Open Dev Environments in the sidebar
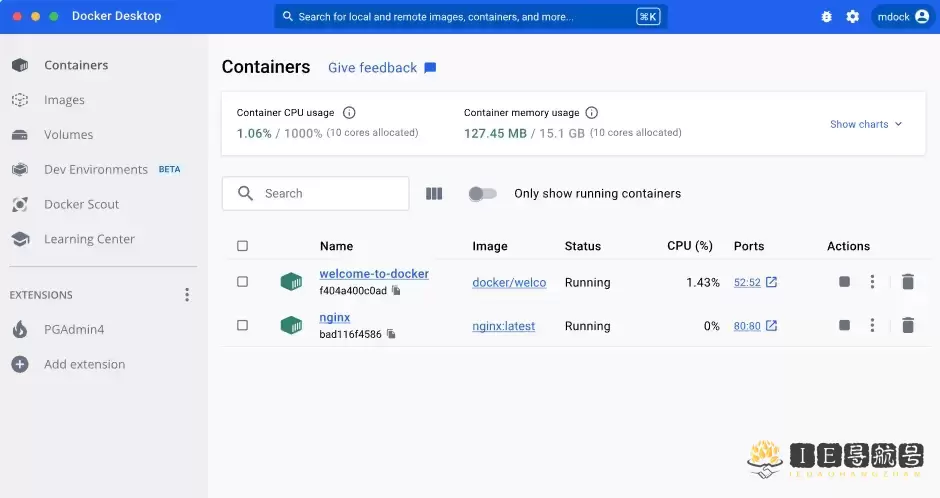940x498 pixels. (x=96, y=170)
